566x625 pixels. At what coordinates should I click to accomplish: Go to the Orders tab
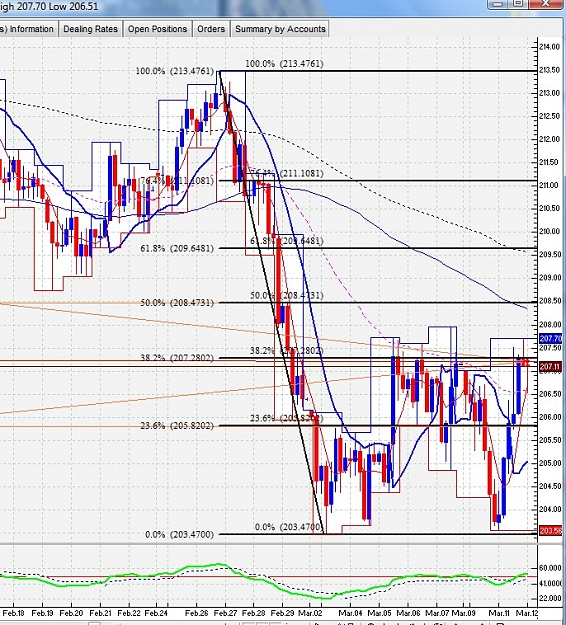click(x=211, y=29)
